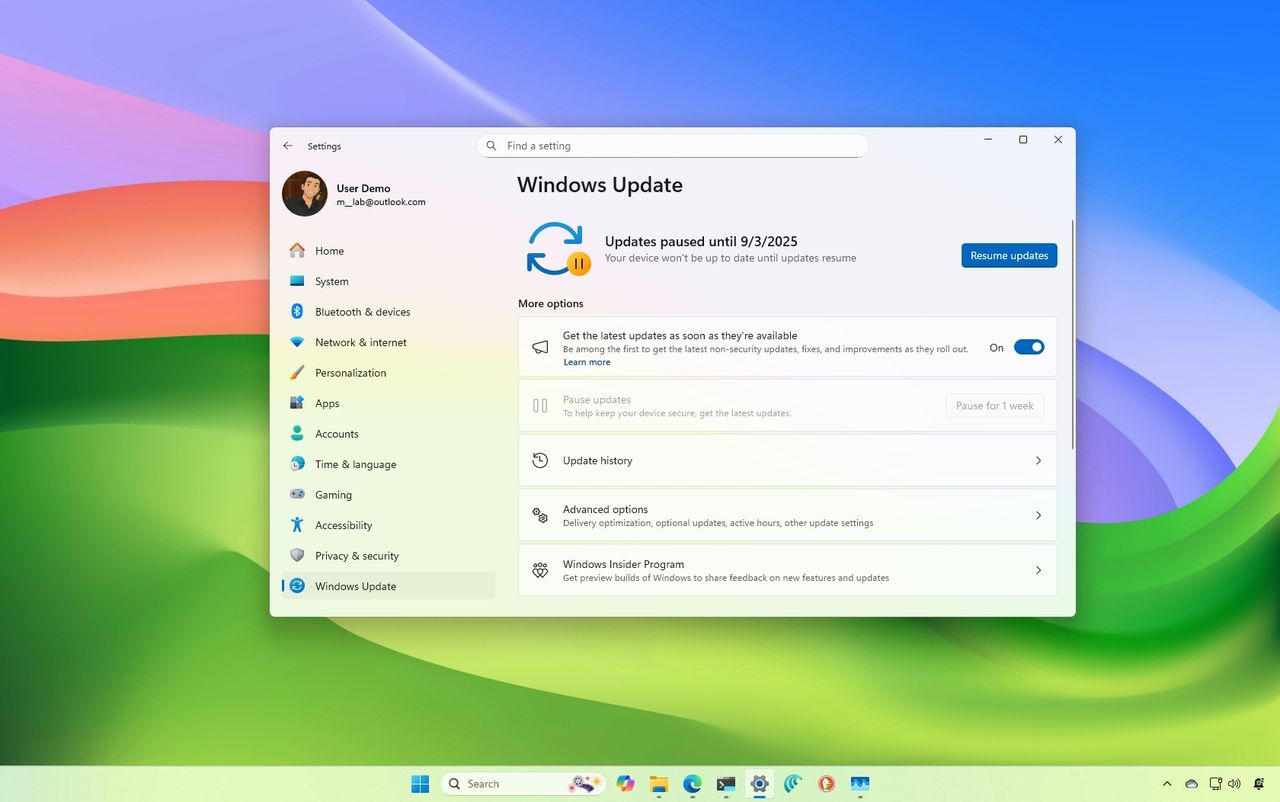The image size is (1280, 802).
Task: Open the Gaming settings section
Action: point(333,494)
